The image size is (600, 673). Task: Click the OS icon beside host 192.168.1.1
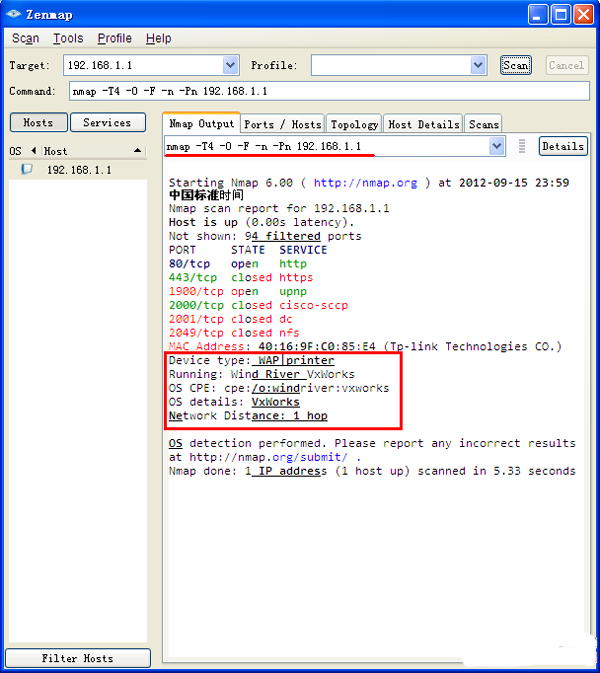click(x=27, y=170)
